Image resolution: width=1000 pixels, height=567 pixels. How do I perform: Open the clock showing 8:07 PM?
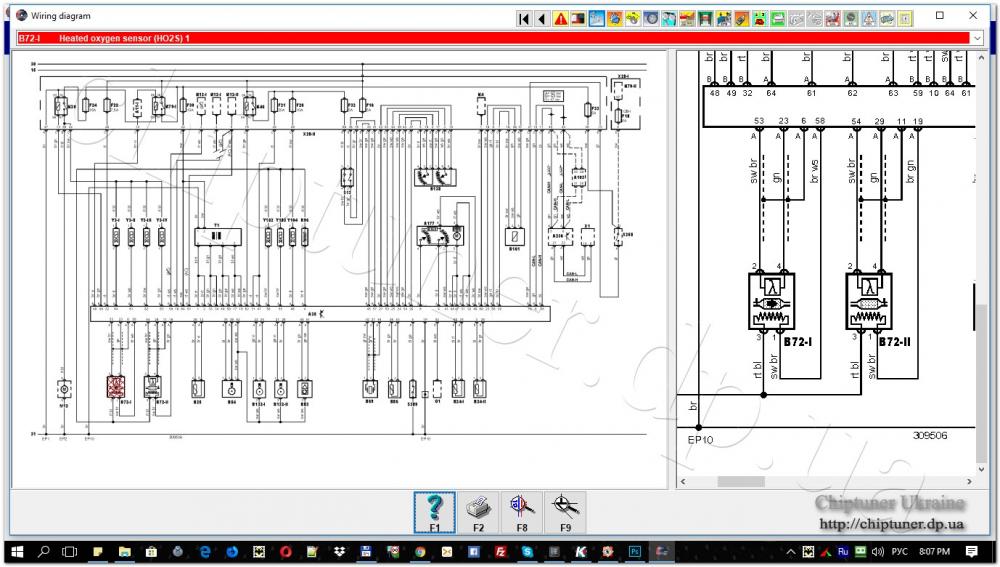[934, 552]
